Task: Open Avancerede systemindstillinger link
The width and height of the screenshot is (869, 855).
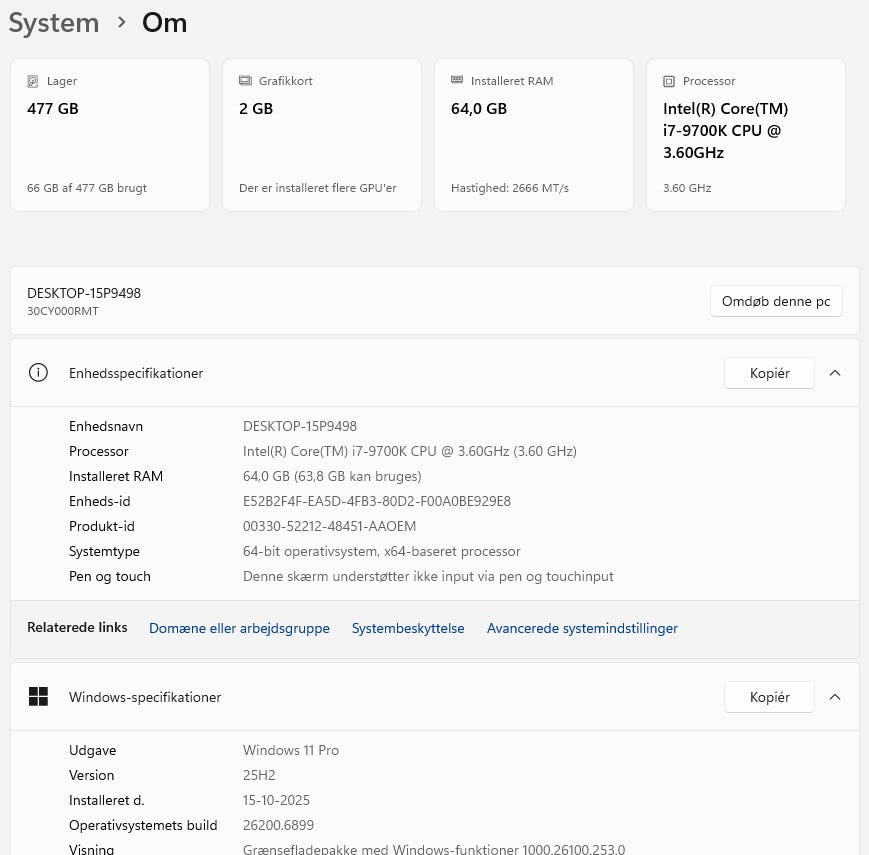Action: pos(582,628)
